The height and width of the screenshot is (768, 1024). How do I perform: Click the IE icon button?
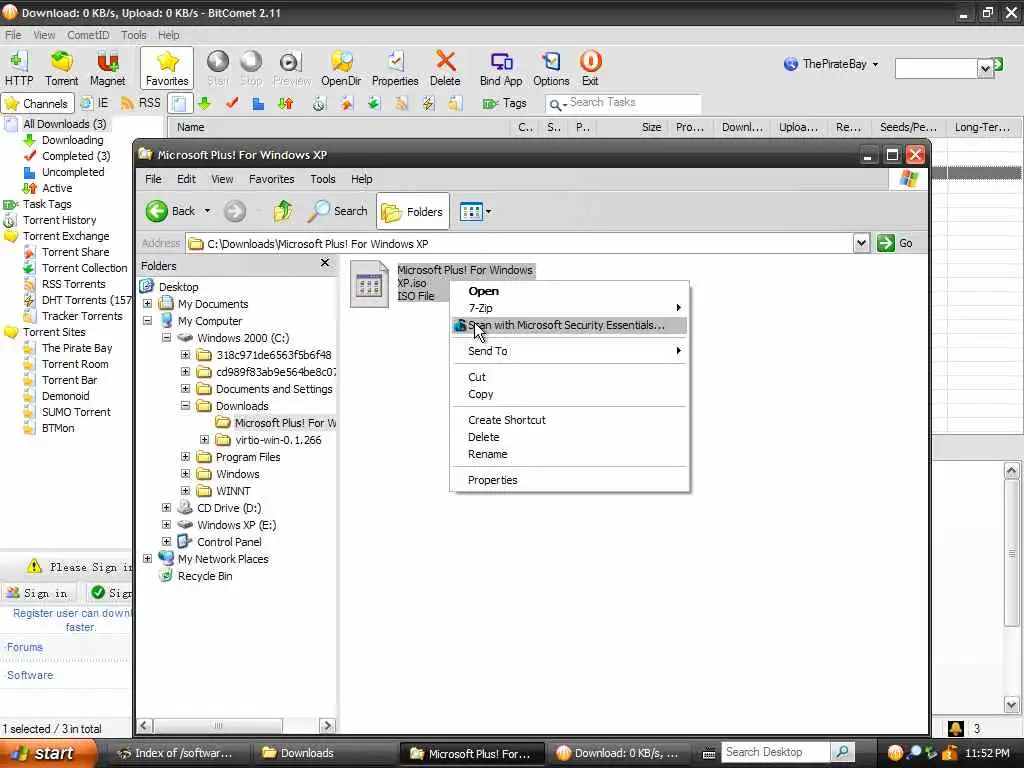(x=95, y=103)
